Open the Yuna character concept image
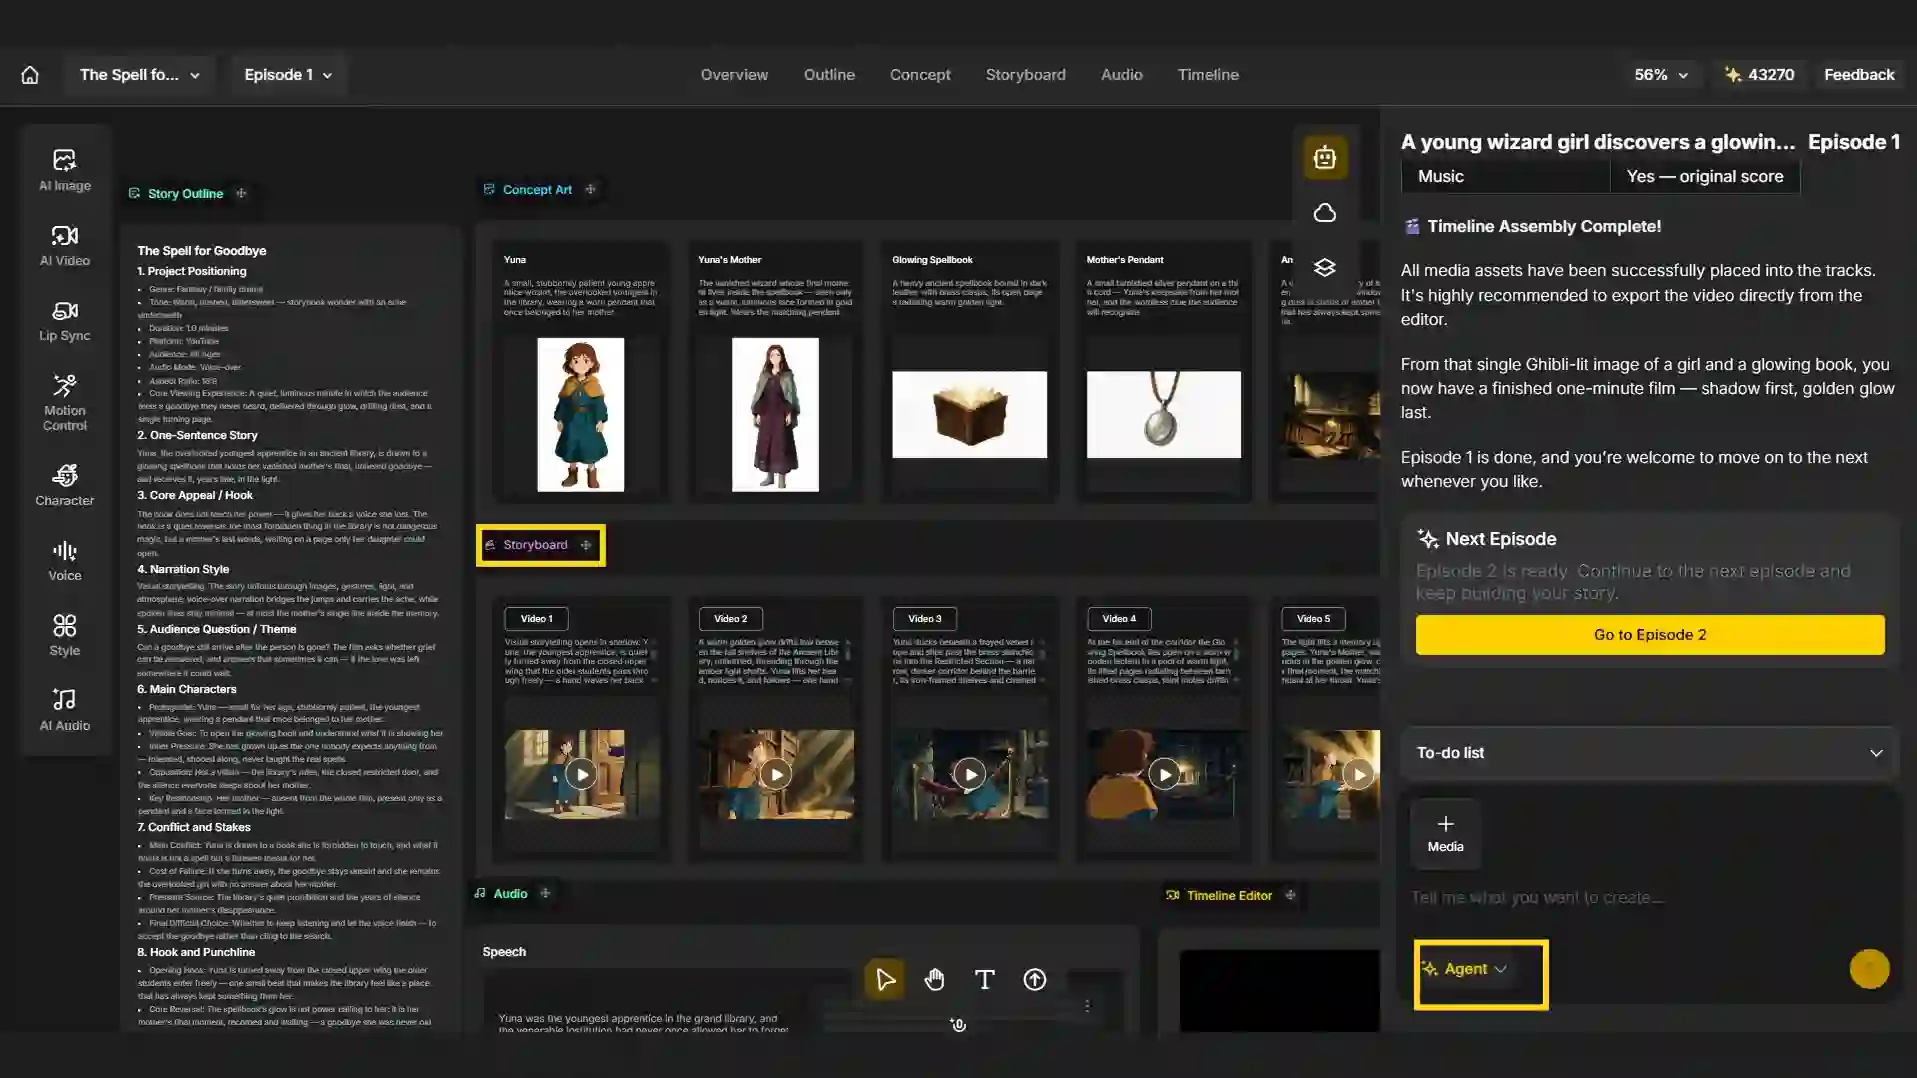Image resolution: width=1917 pixels, height=1078 pixels. pos(580,414)
